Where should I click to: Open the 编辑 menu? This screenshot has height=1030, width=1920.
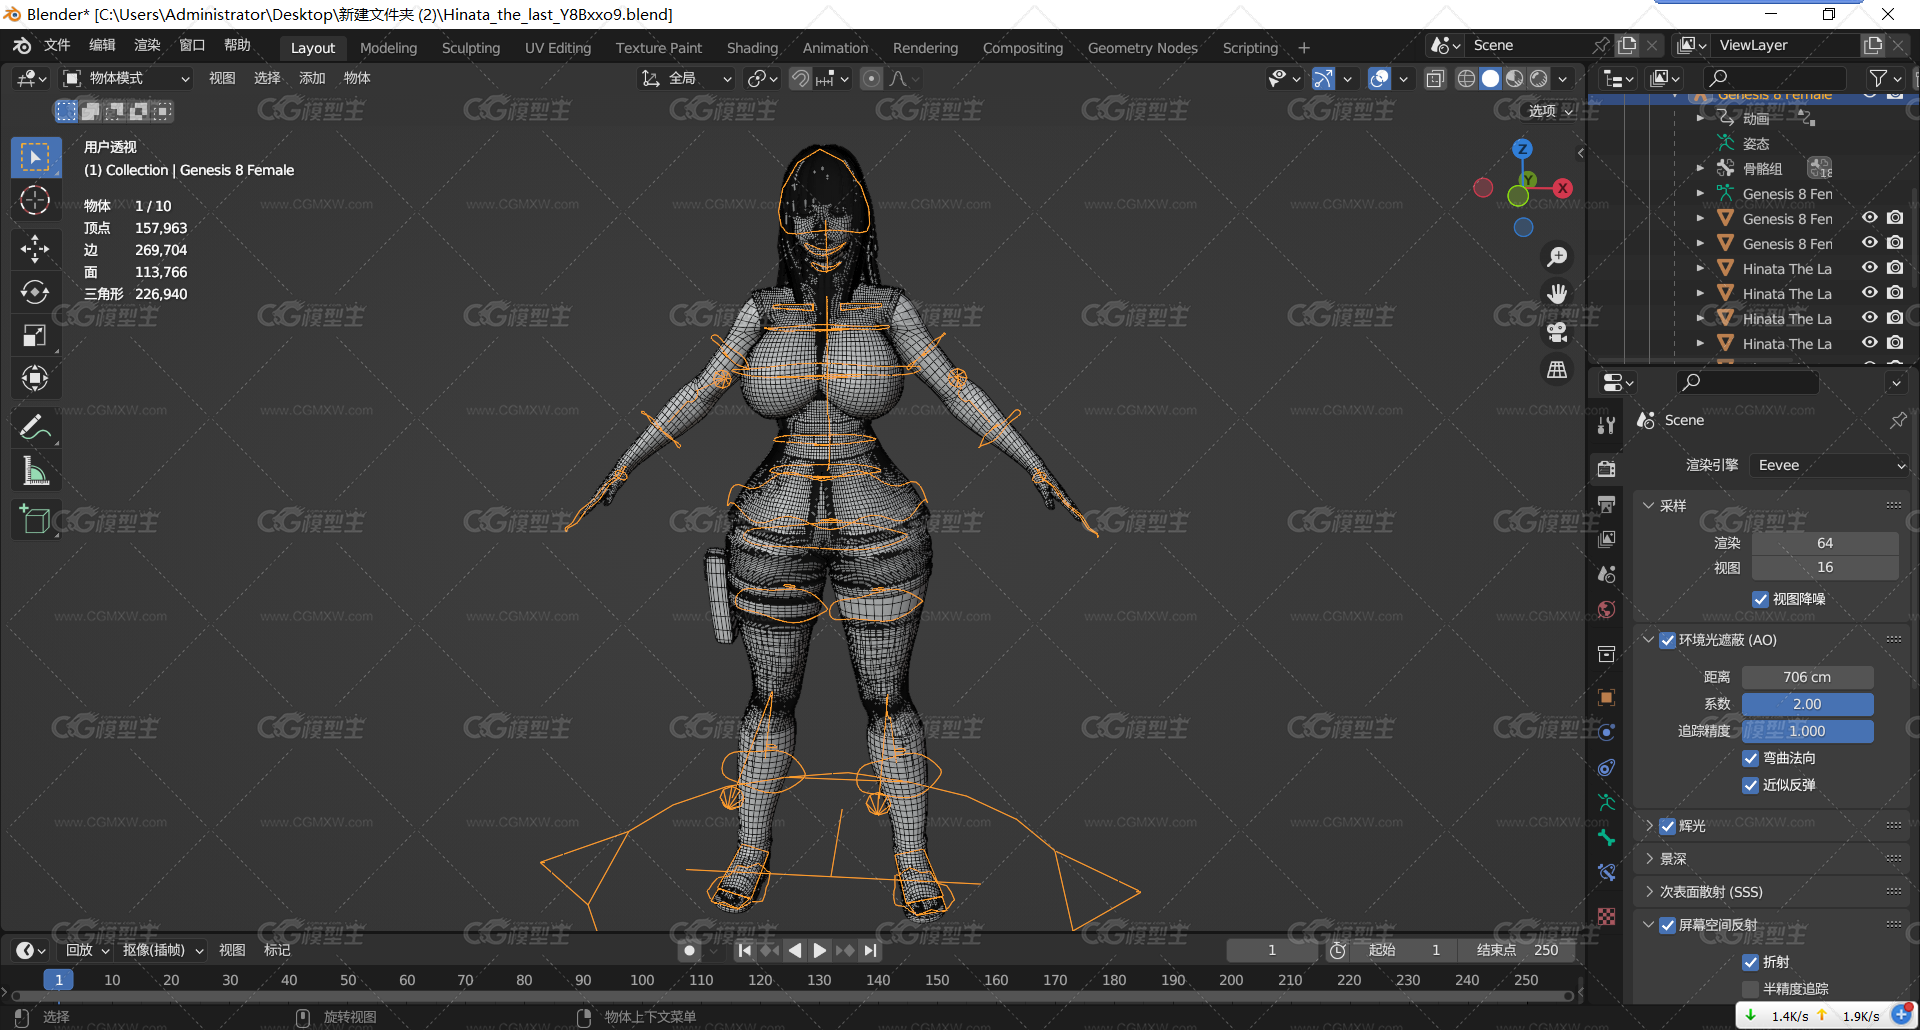(102, 45)
